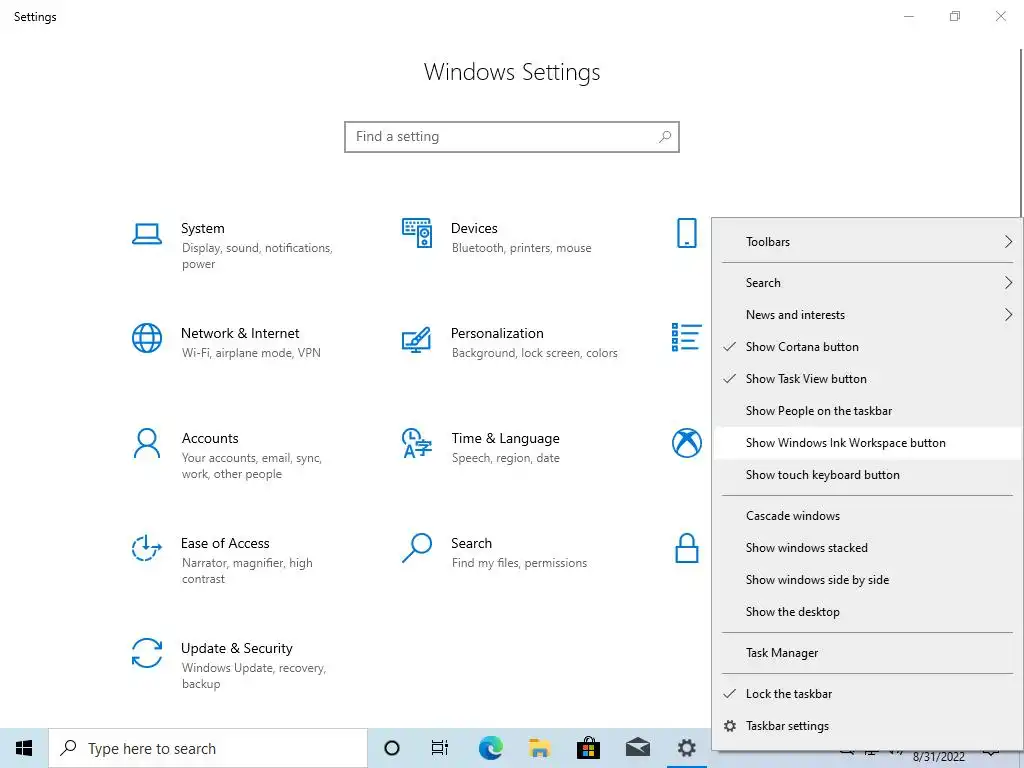Open the Mail app from taskbar

point(637,748)
